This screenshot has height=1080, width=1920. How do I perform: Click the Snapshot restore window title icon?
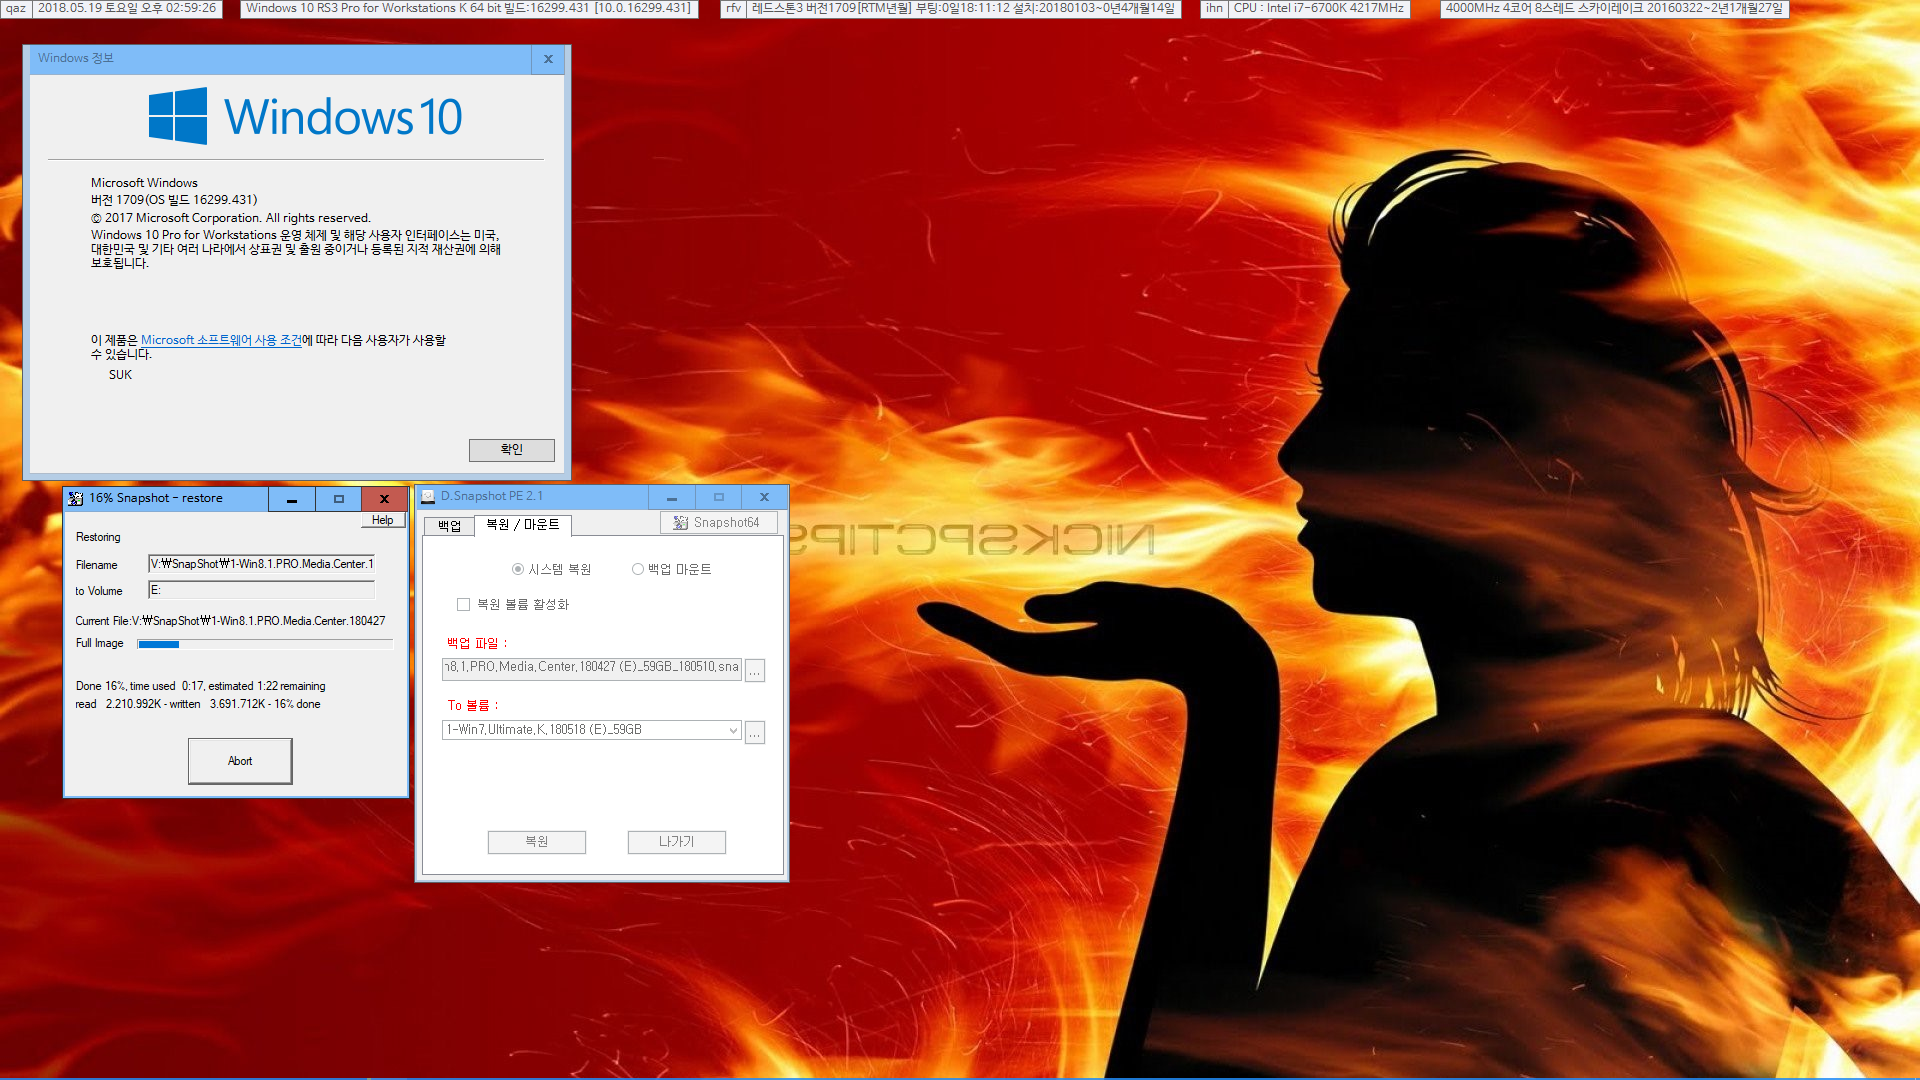tap(76, 498)
